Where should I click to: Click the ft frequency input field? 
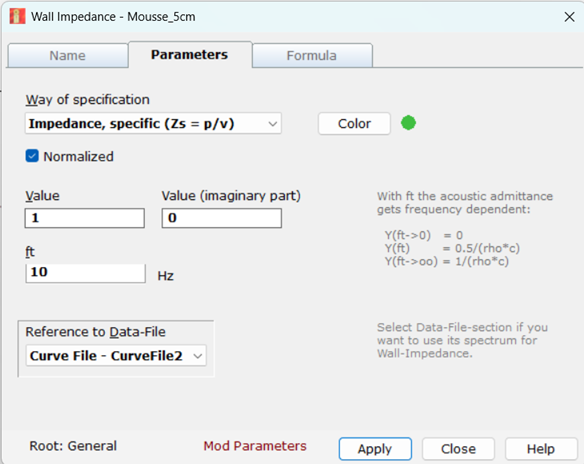(x=85, y=273)
